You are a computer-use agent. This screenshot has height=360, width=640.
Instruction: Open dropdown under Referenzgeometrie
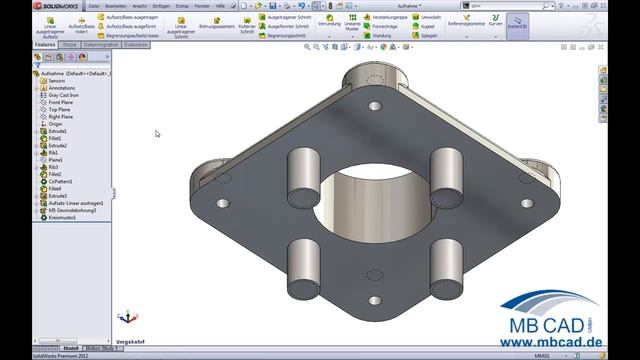(466, 36)
